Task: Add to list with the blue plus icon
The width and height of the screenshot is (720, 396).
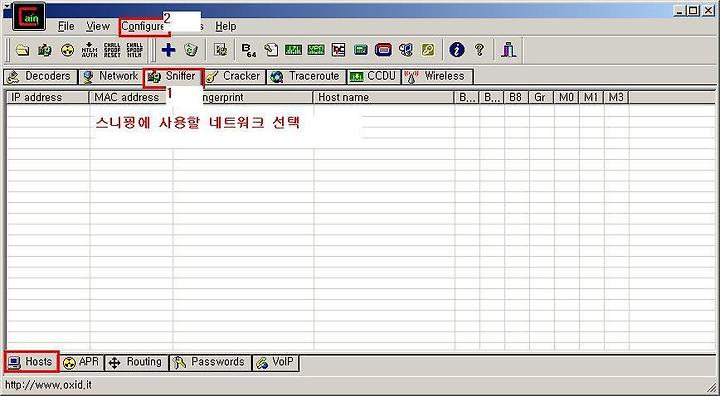Action: [x=169, y=50]
